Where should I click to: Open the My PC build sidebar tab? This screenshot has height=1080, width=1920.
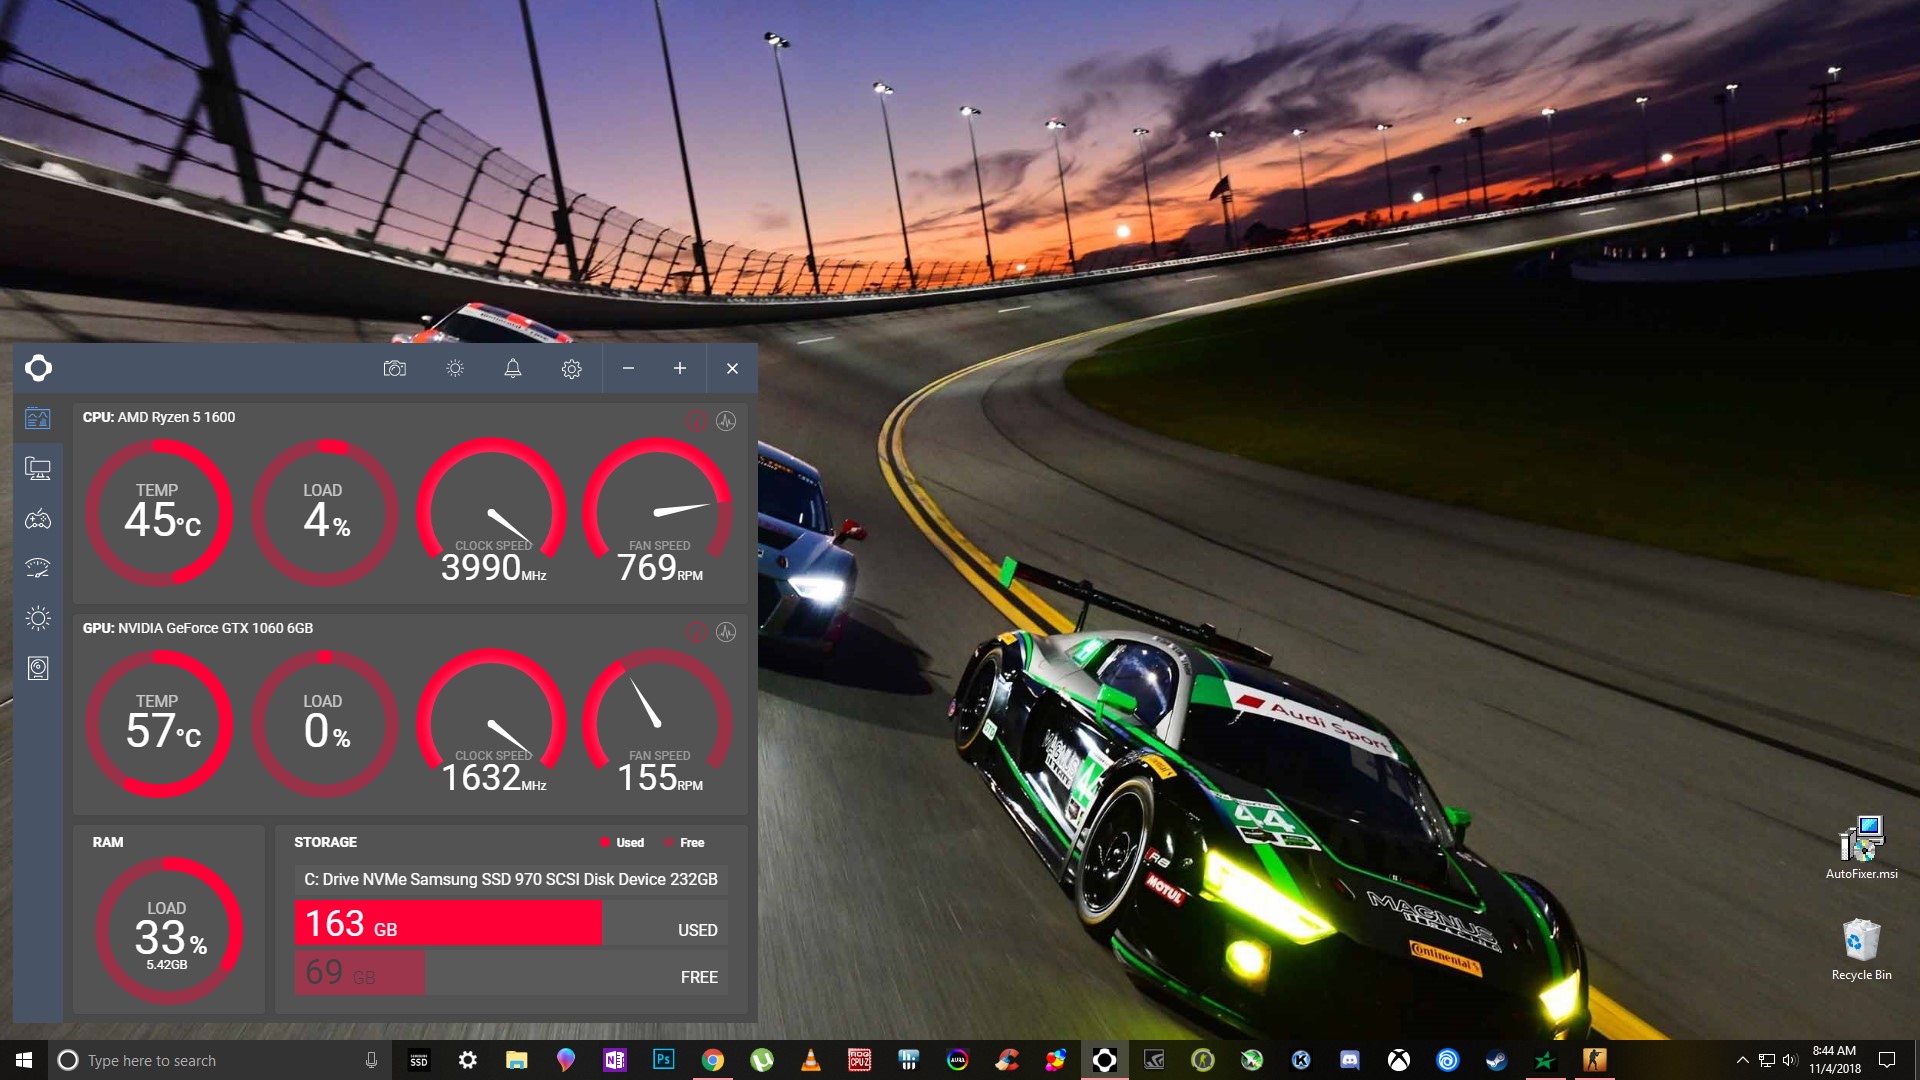tap(38, 468)
